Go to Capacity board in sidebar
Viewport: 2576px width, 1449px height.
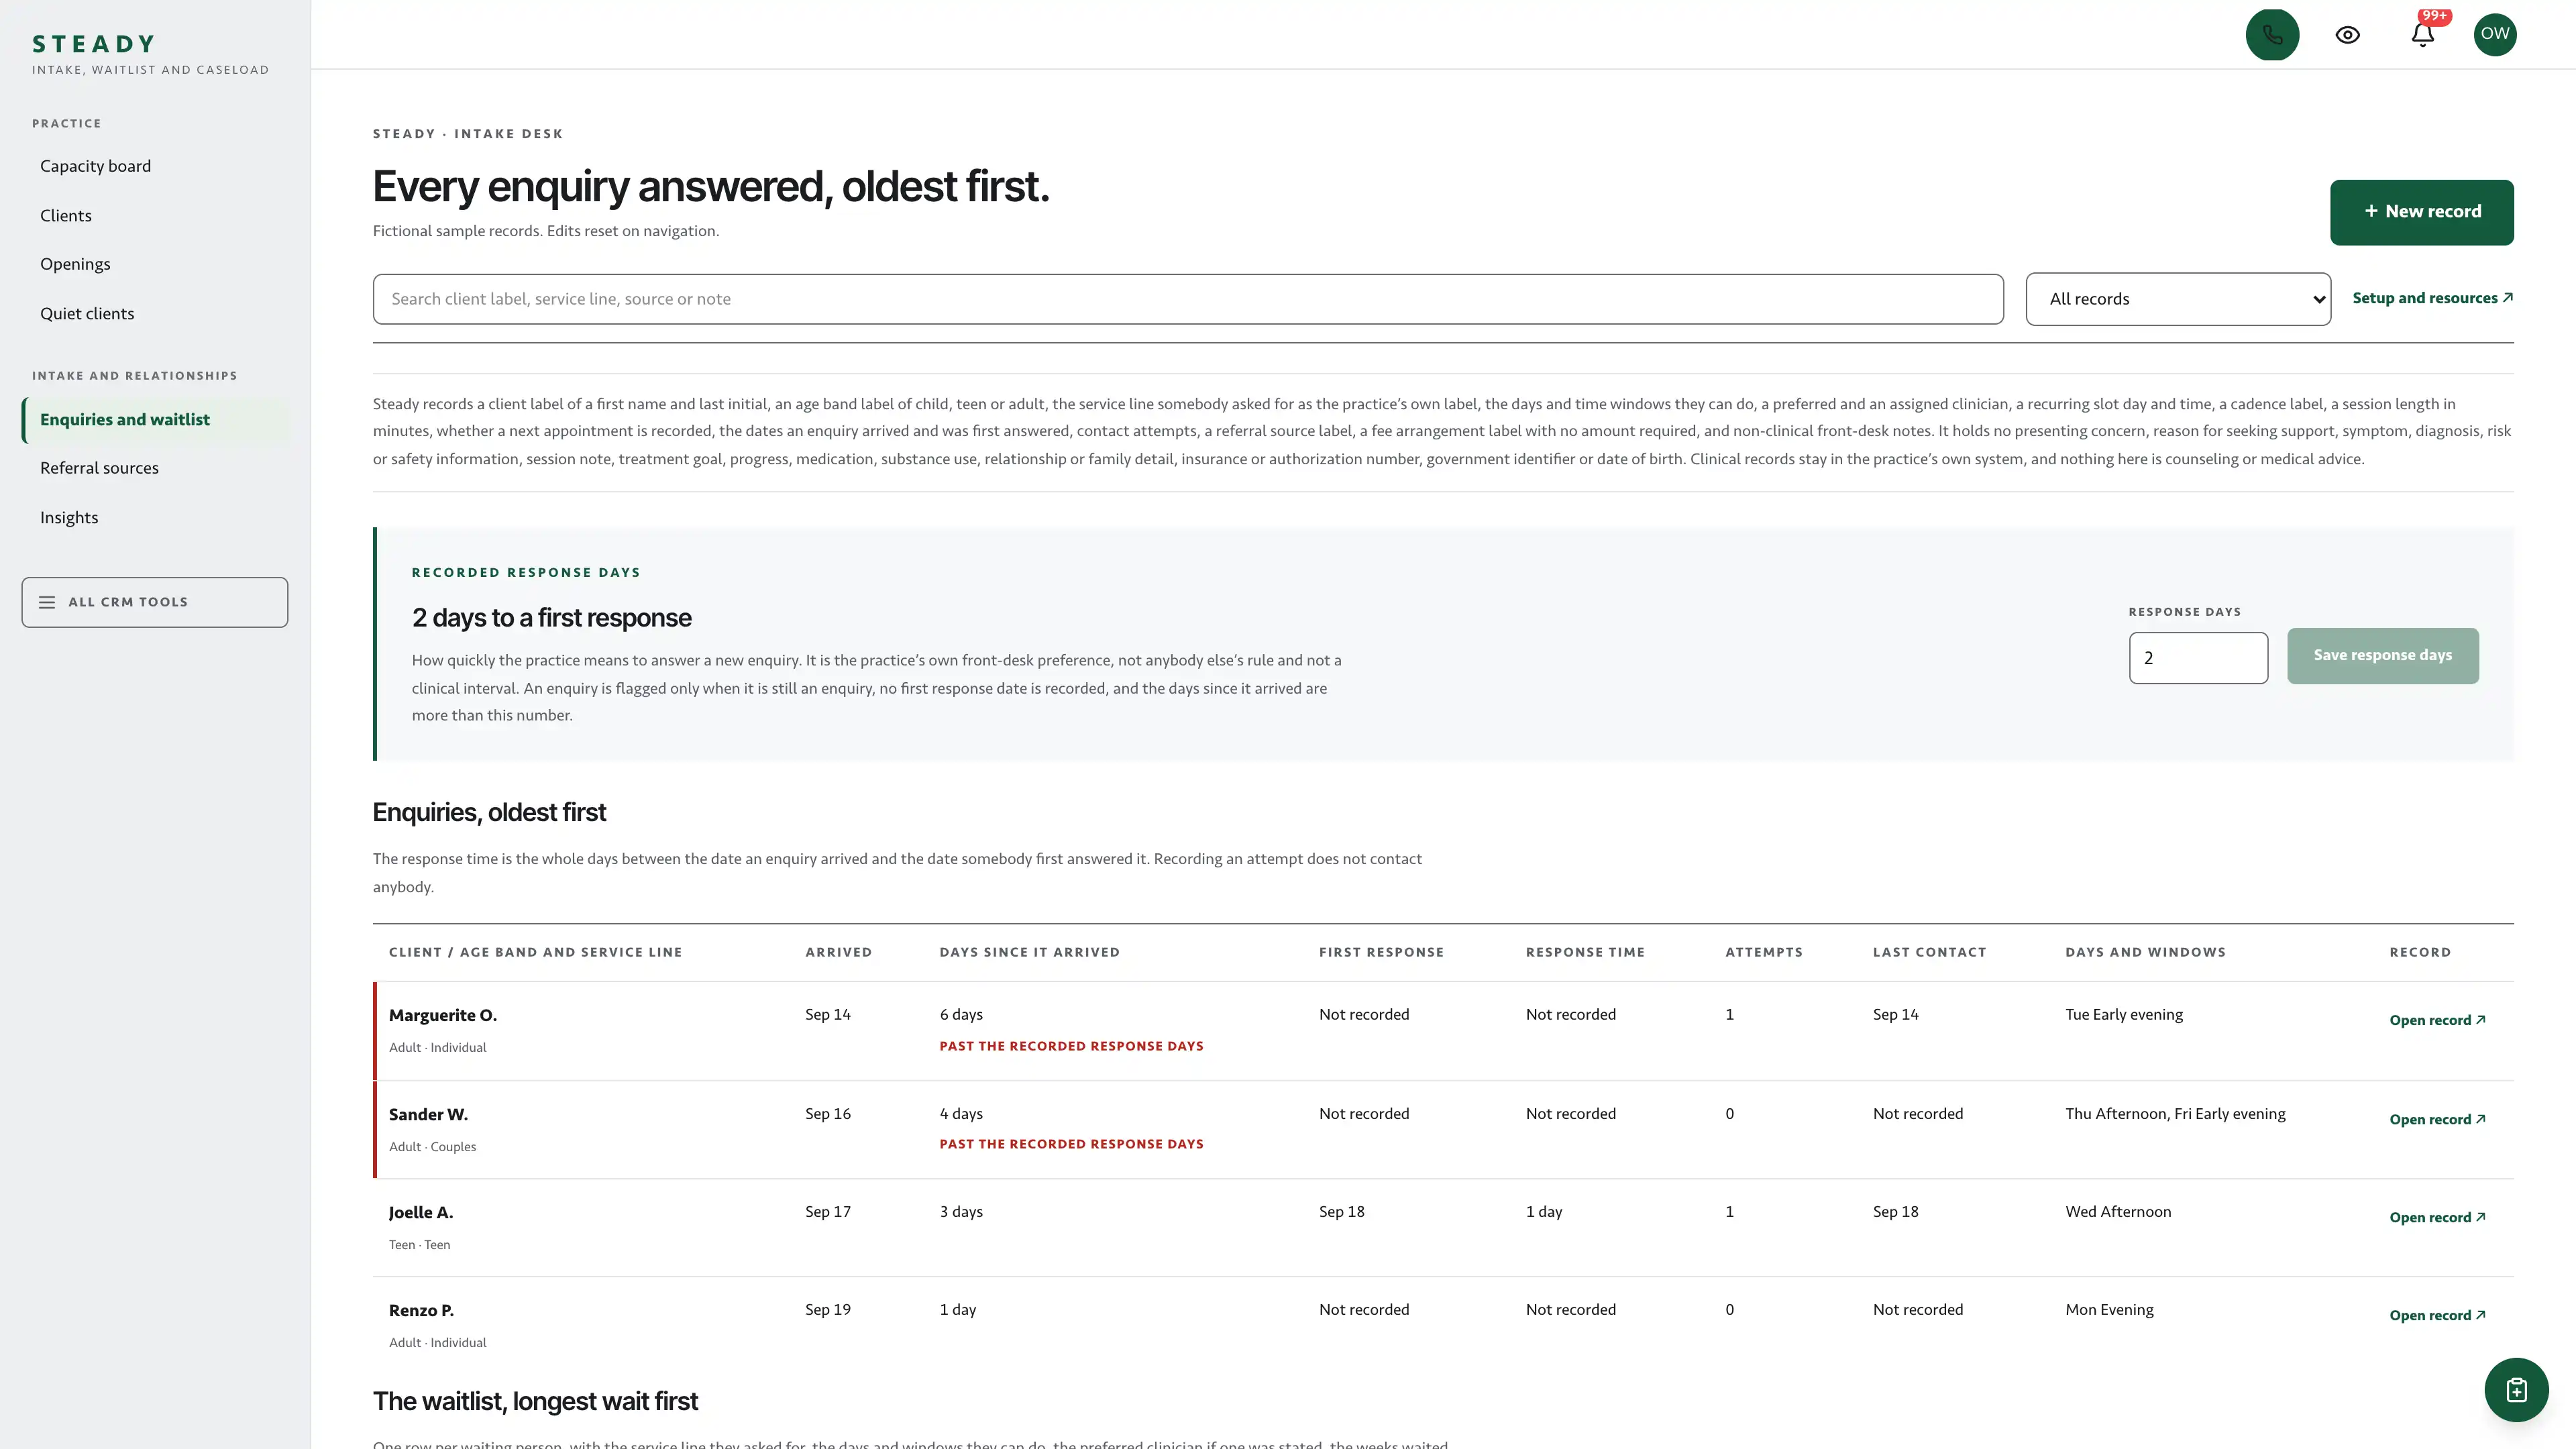tap(96, 166)
